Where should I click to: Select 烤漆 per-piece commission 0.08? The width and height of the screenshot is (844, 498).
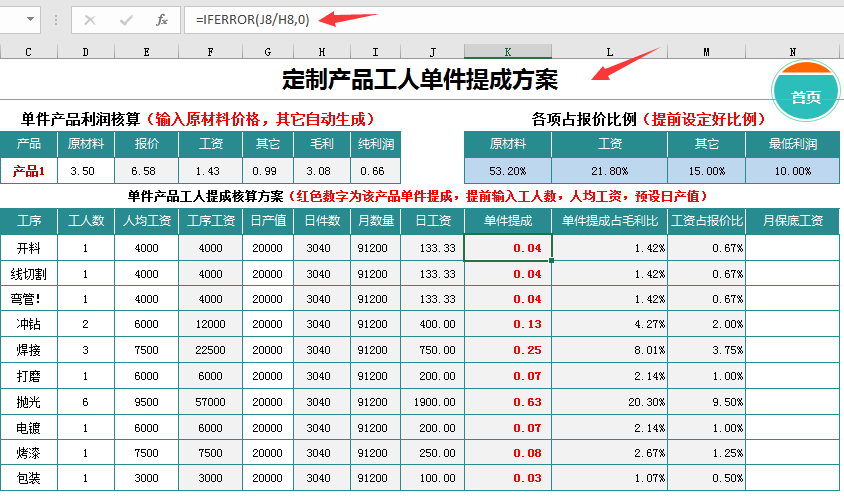coord(508,453)
